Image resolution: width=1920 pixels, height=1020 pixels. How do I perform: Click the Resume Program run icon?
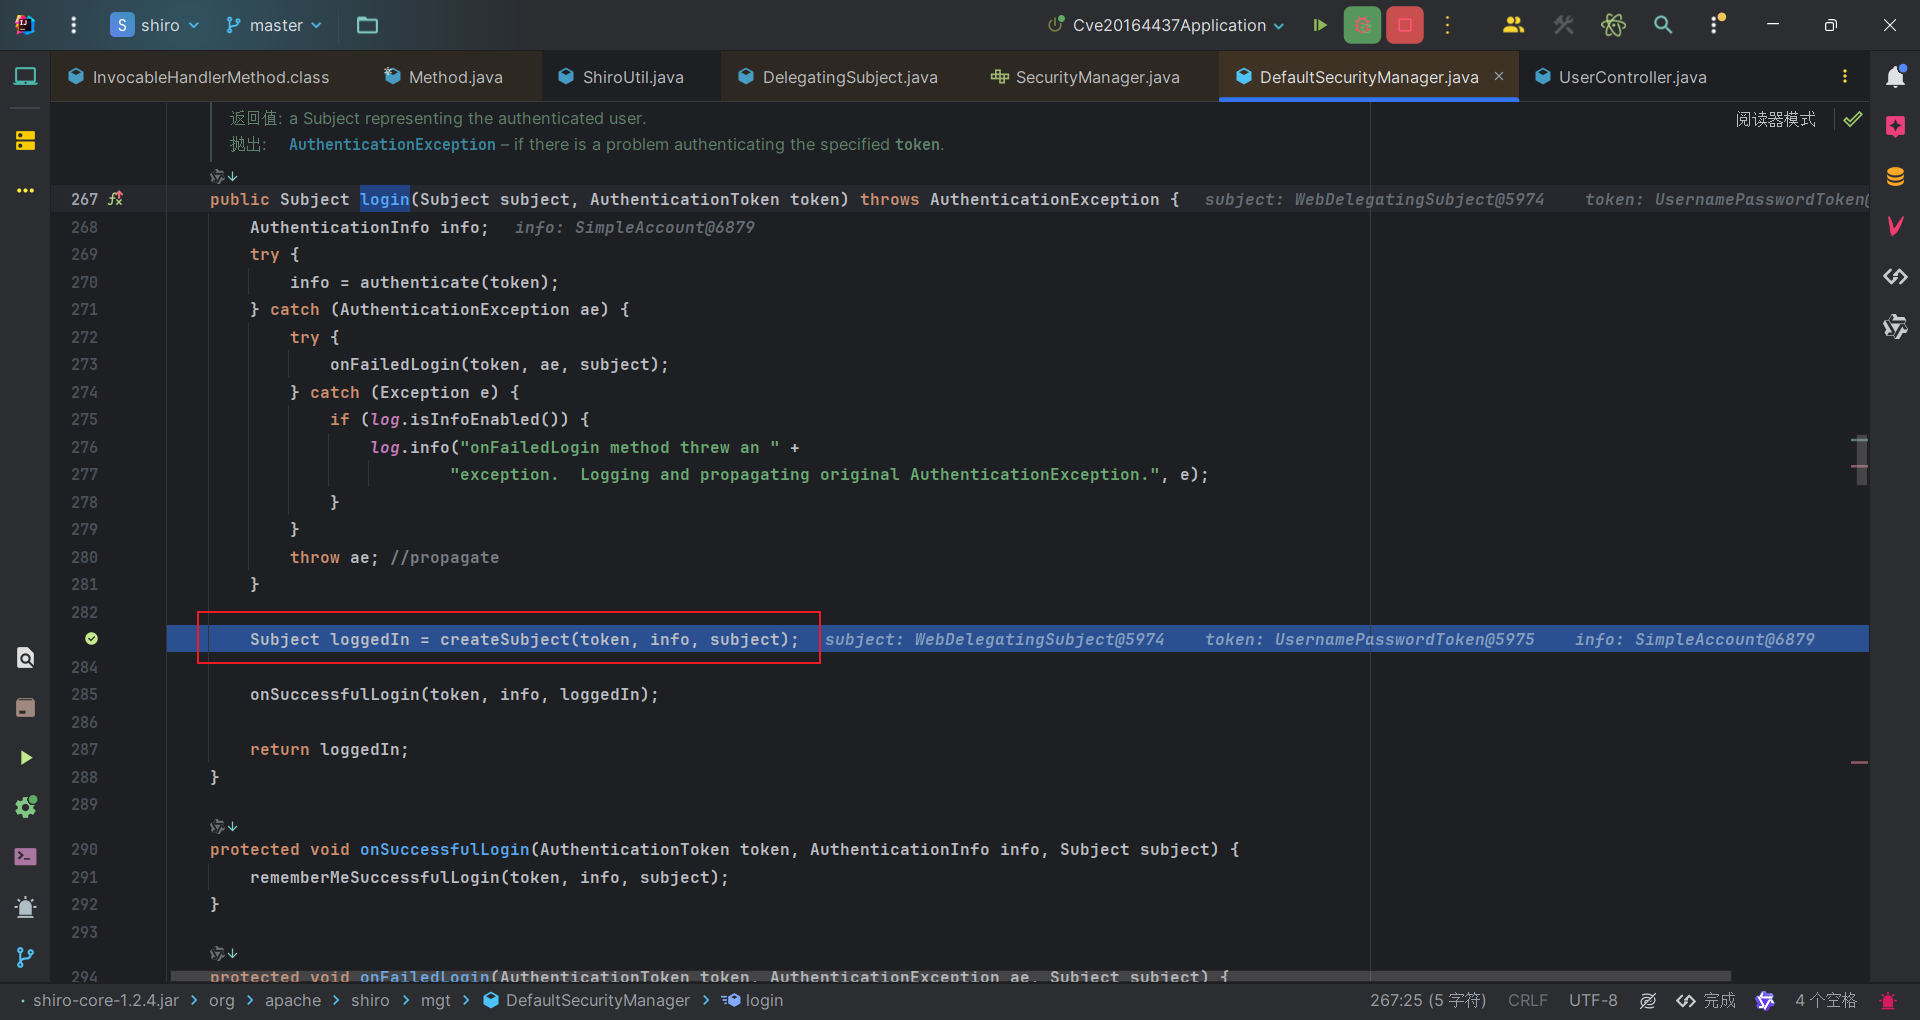1320,25
